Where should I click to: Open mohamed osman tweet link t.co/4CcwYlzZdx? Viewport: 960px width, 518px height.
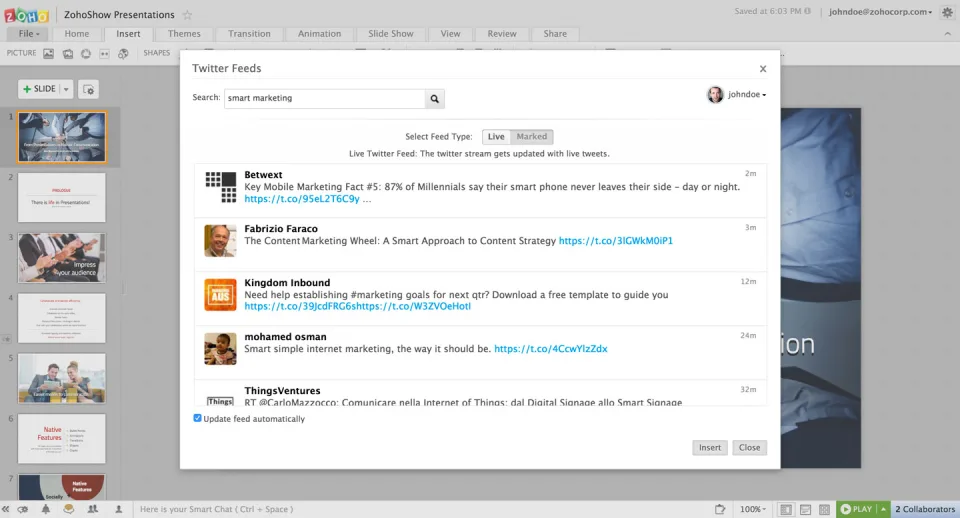tap(550, 348)
